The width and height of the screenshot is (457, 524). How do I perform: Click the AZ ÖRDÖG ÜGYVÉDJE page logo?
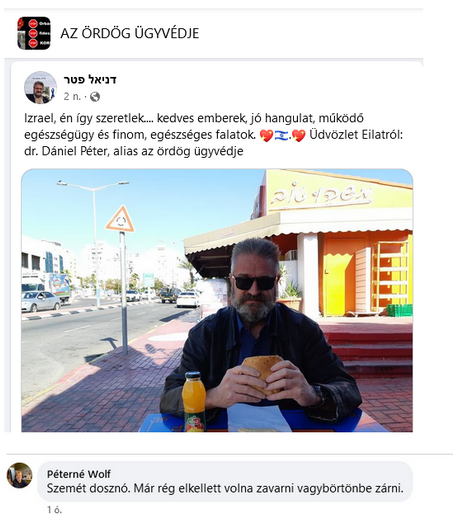34,33
